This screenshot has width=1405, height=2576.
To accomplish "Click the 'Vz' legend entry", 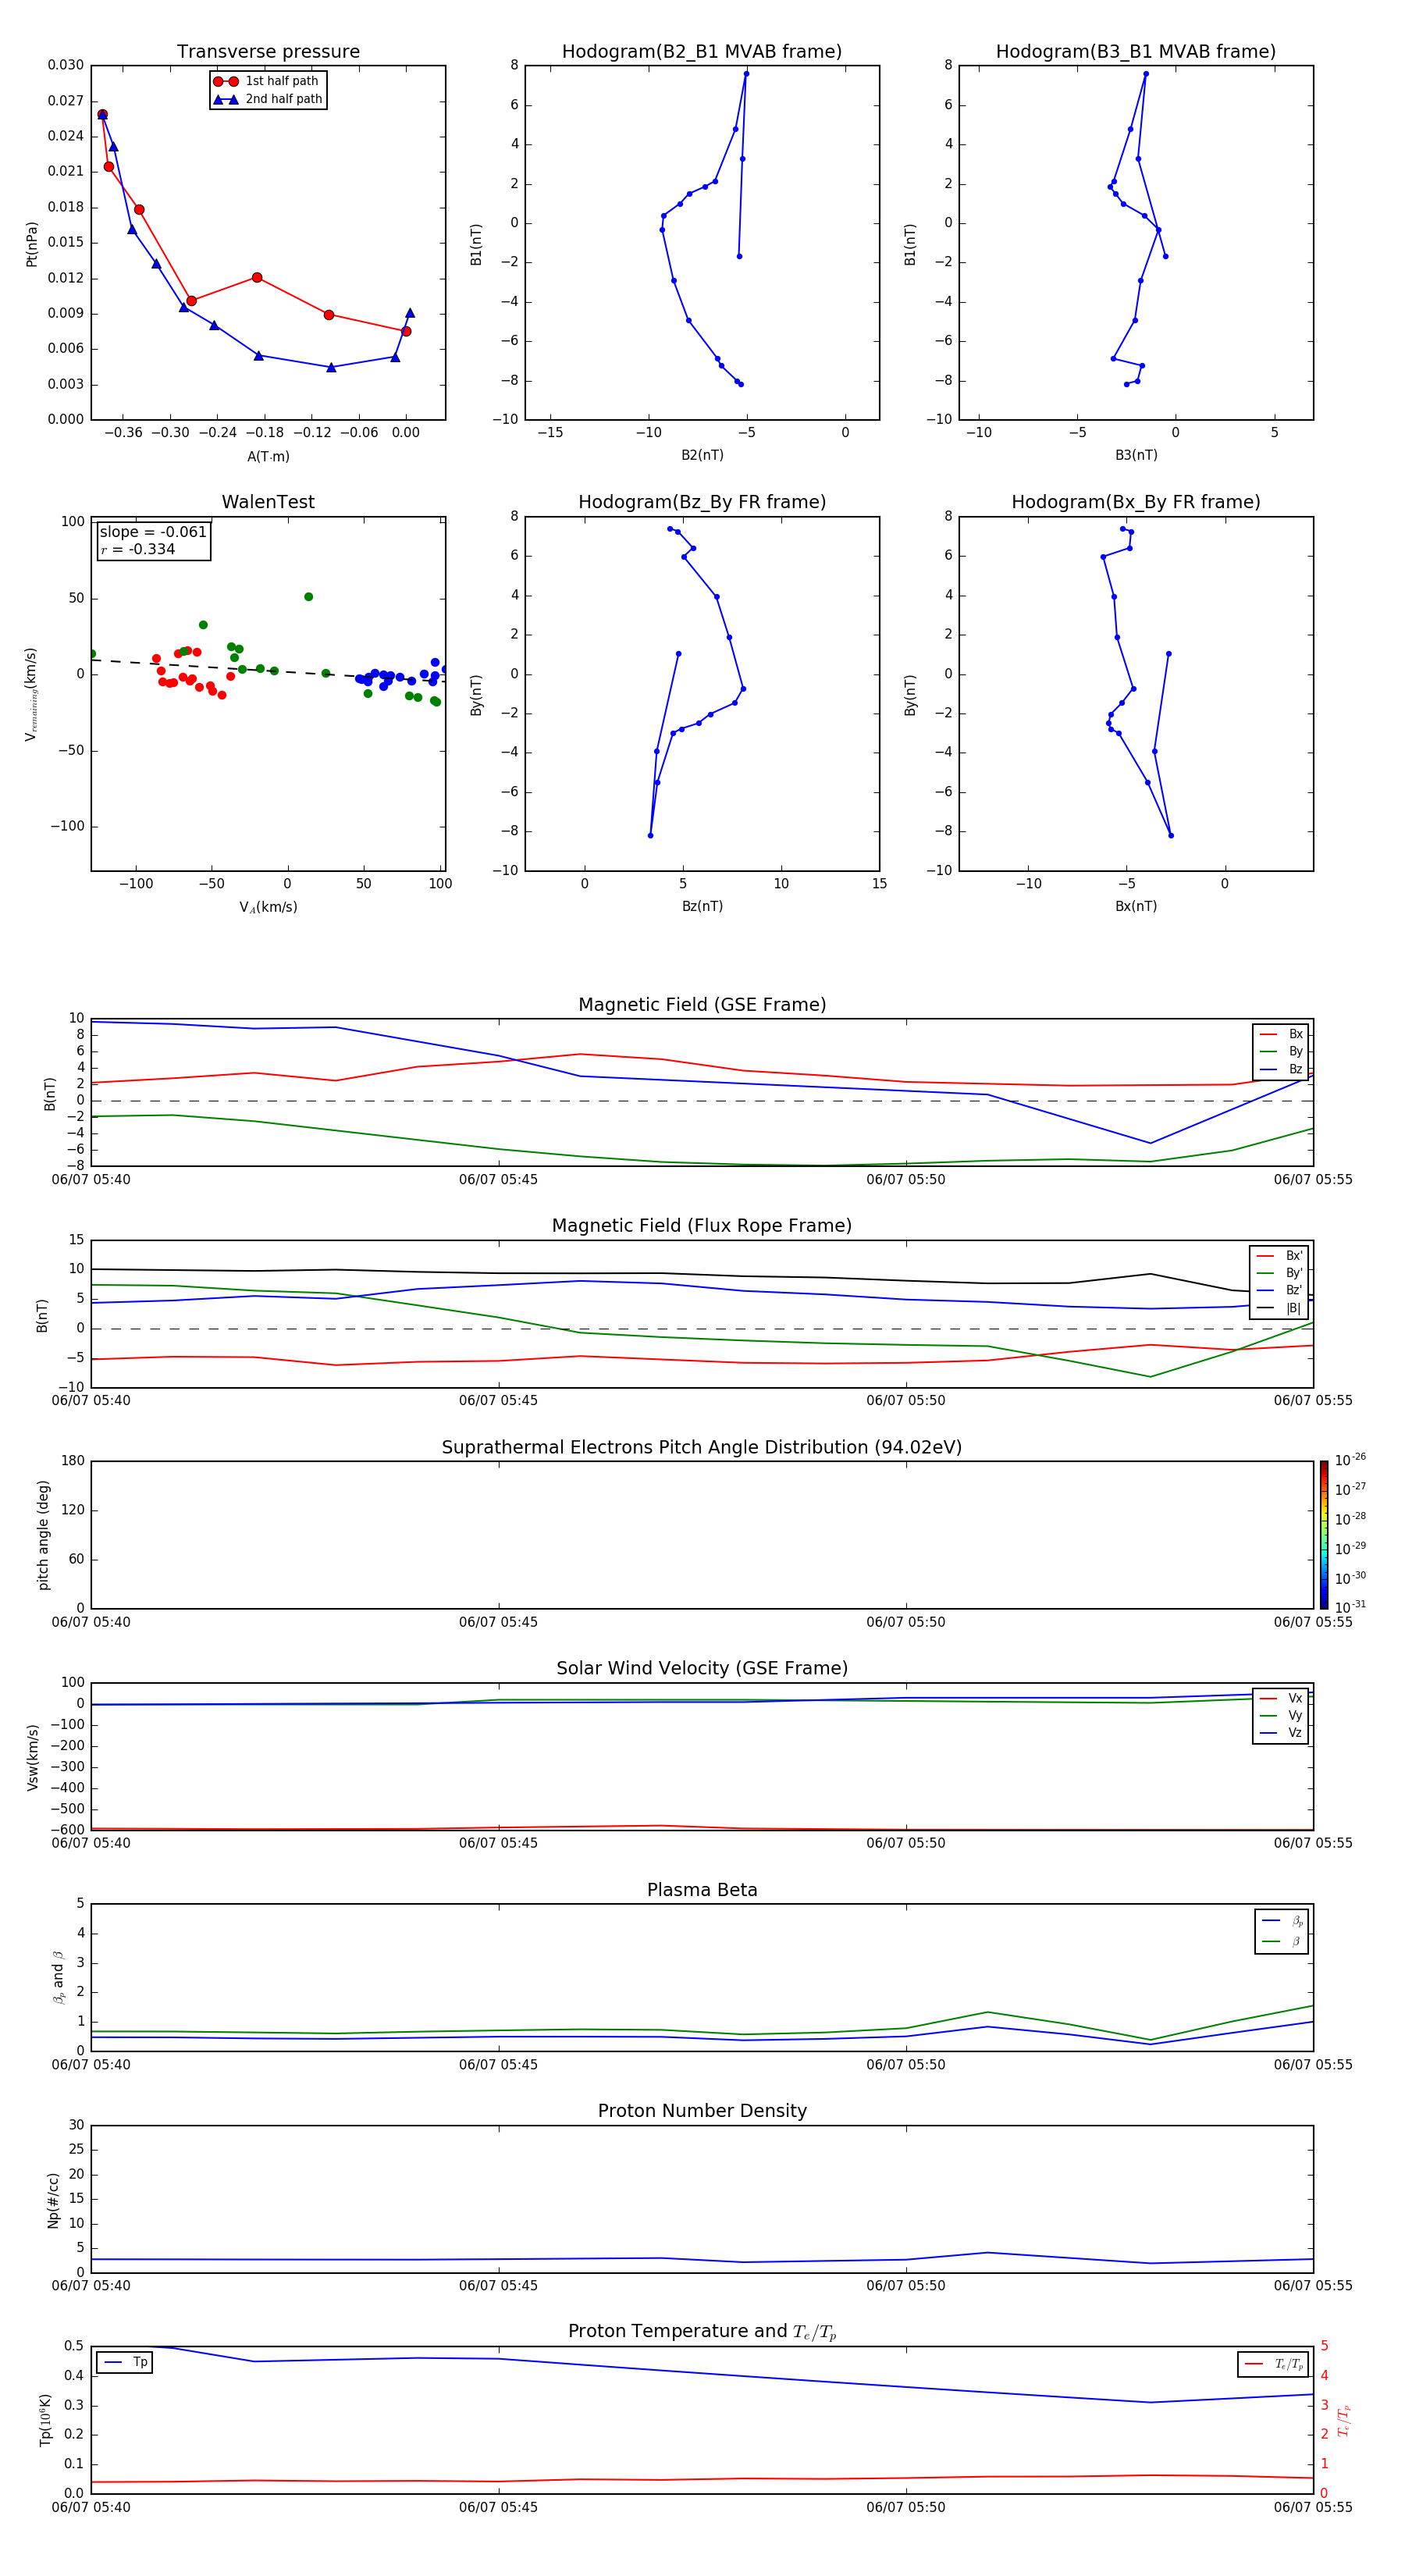I will (x=1281, y=1733).
